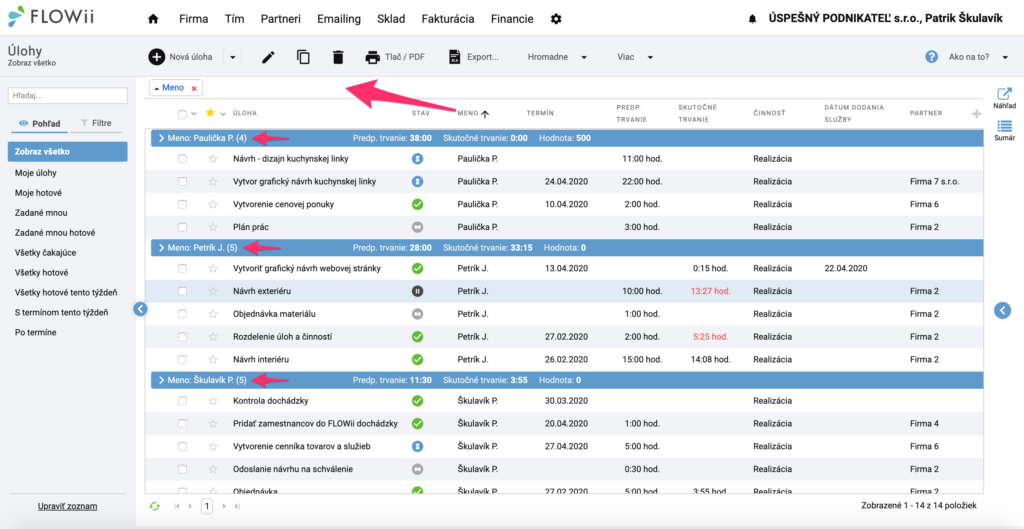This screenshot has width=1024, height=529.
Task: Remove the Meno grouping with red x
Action: coord(194,88)
